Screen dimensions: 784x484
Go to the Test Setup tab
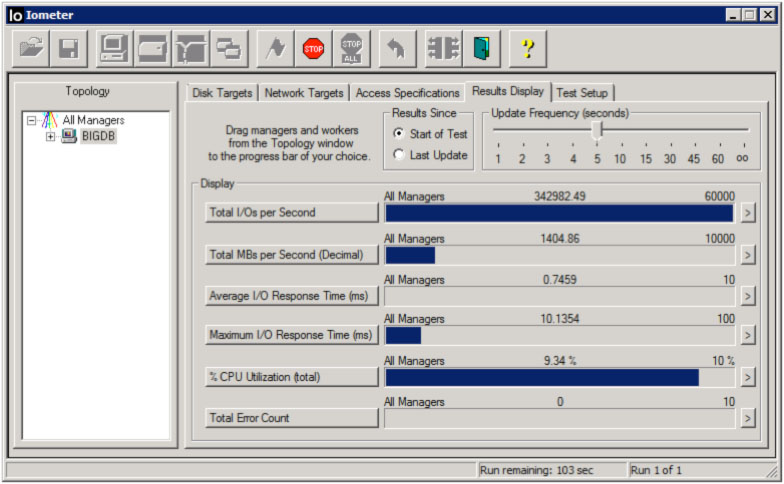[x=582, y=93]
